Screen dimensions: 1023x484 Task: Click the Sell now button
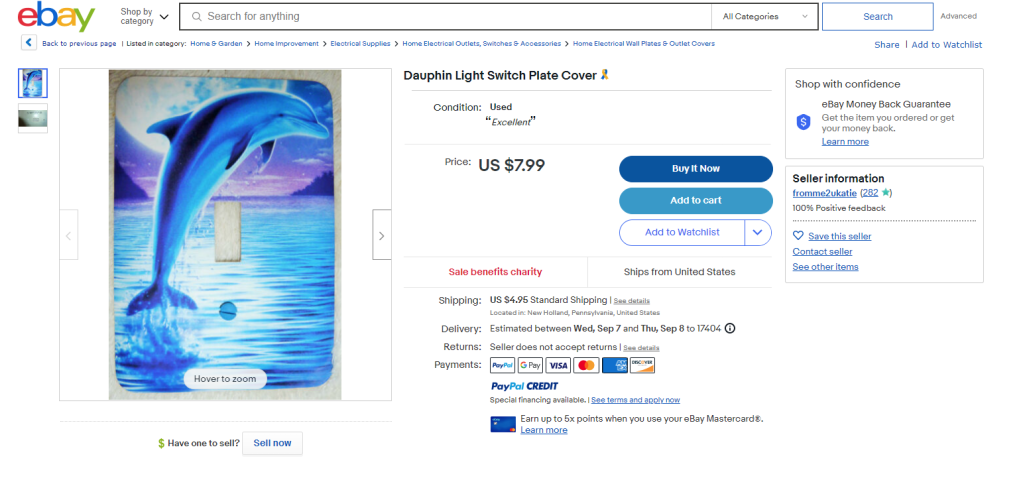(x=272, y=443)
